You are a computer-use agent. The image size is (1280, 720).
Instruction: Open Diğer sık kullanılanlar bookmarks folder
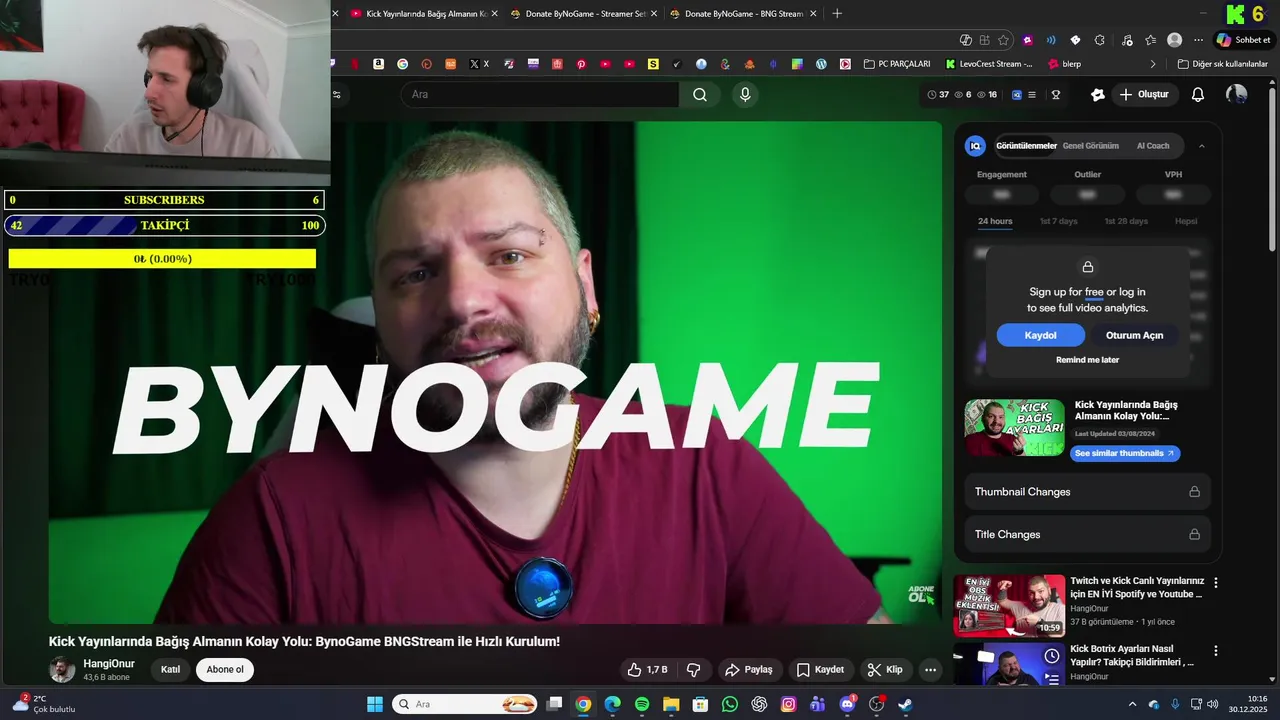[1222, 64]
